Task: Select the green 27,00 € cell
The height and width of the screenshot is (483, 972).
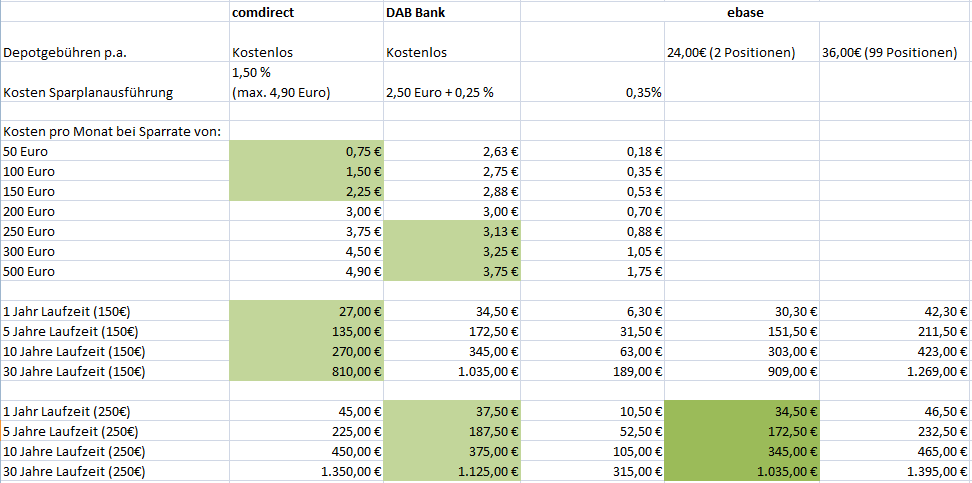Action: tap(306, 311)
